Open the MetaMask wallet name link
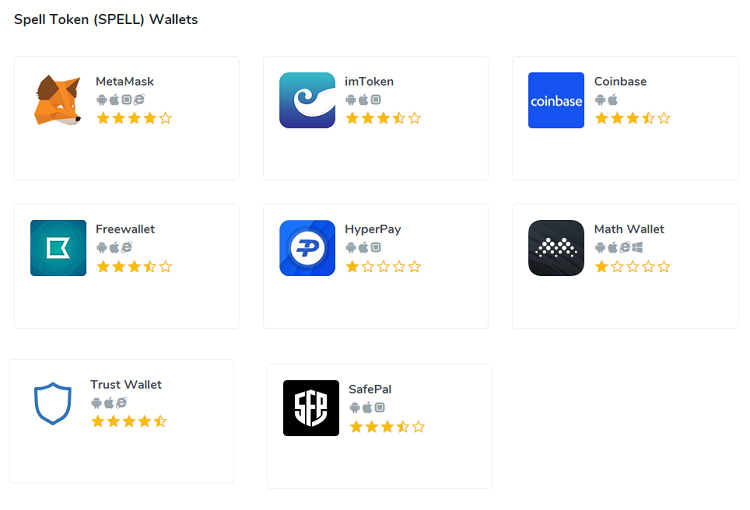 point(125,81)
